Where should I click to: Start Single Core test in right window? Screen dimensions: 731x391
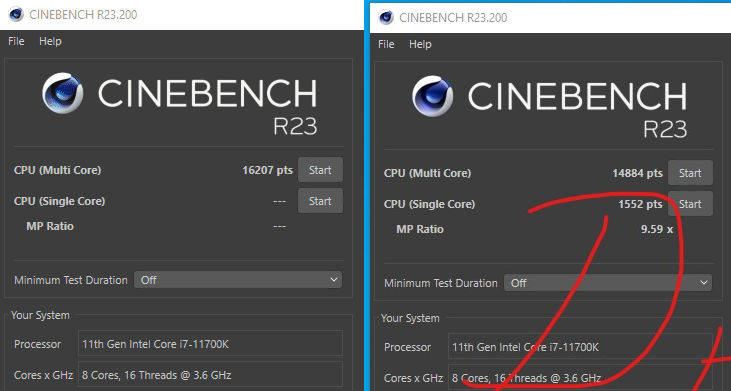coord(690,204)
